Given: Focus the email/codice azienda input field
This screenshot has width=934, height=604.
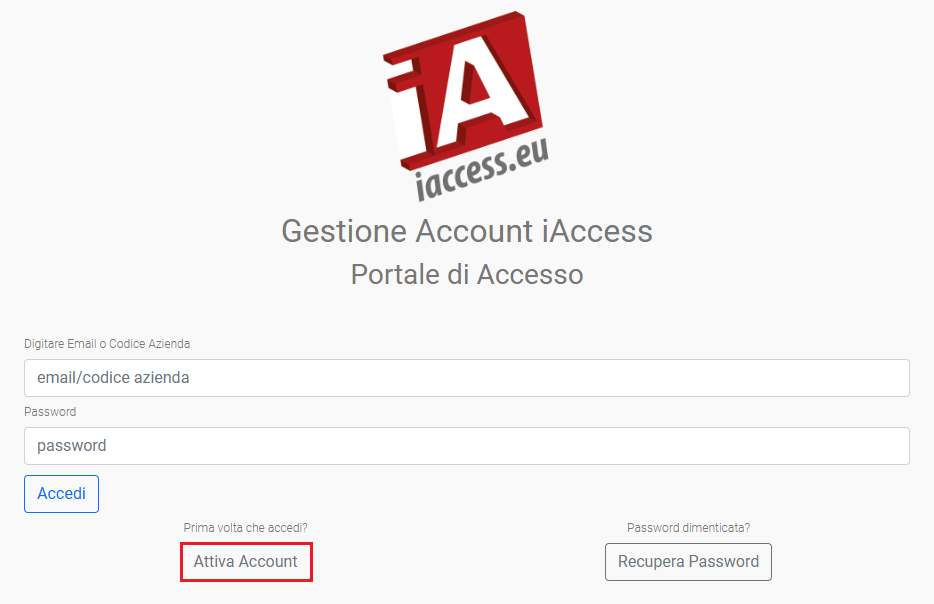Looking at the screenshot, I should click(467, 378).
